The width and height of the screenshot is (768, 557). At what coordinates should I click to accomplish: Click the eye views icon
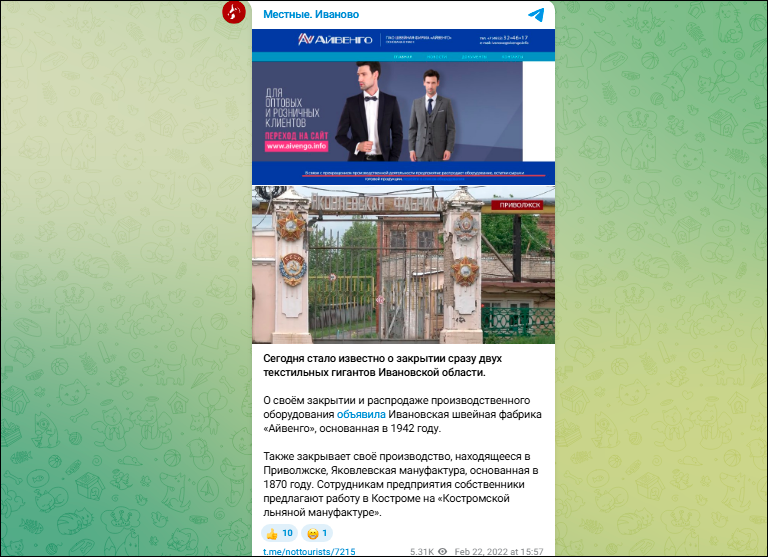(x=442, y=551)
